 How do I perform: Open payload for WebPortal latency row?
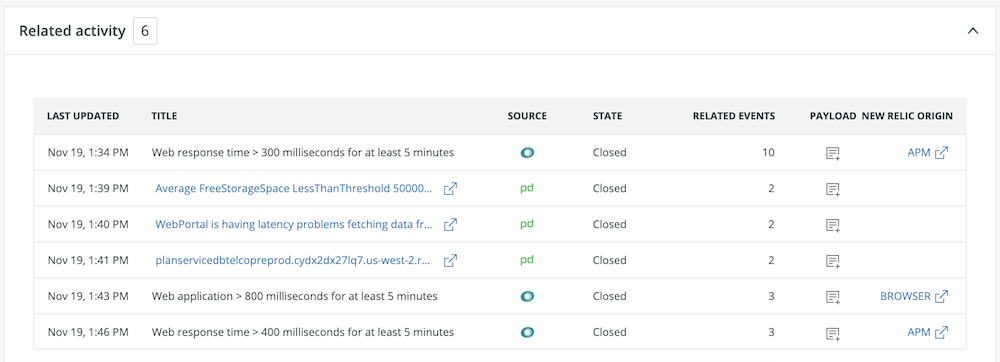click(x=833, y=224)
